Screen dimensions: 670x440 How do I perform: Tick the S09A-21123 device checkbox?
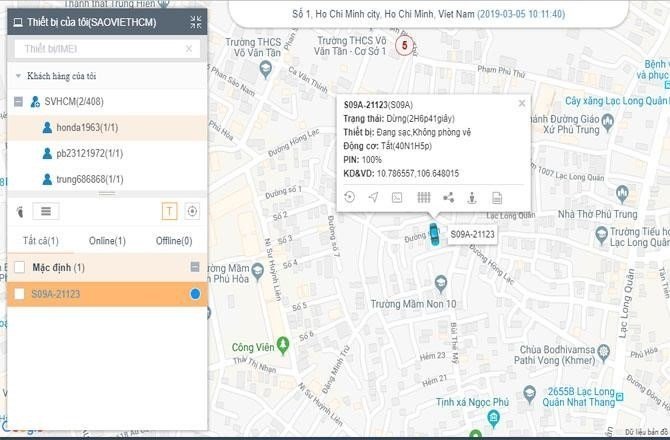pyautogui.click(x=20, y=294)
